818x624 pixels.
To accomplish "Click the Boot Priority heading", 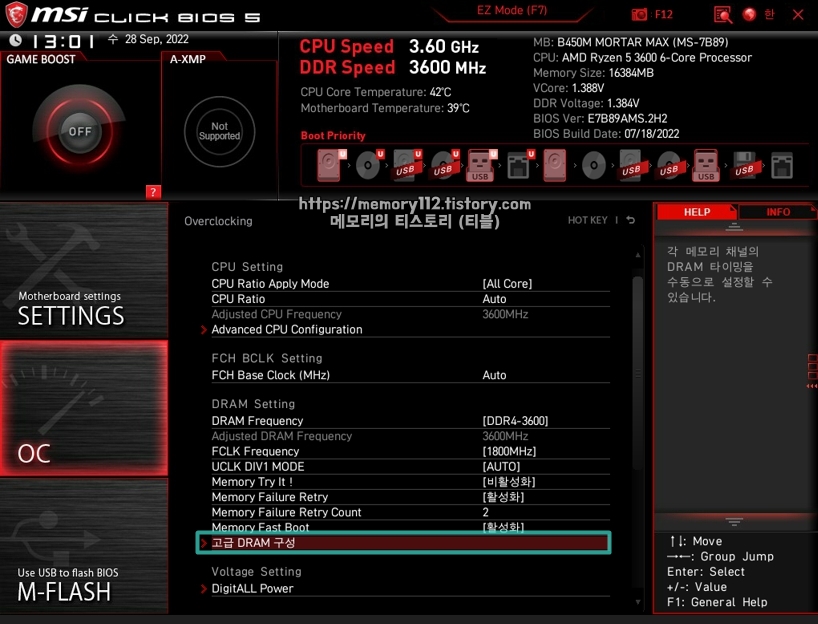I will pos(333,136).
